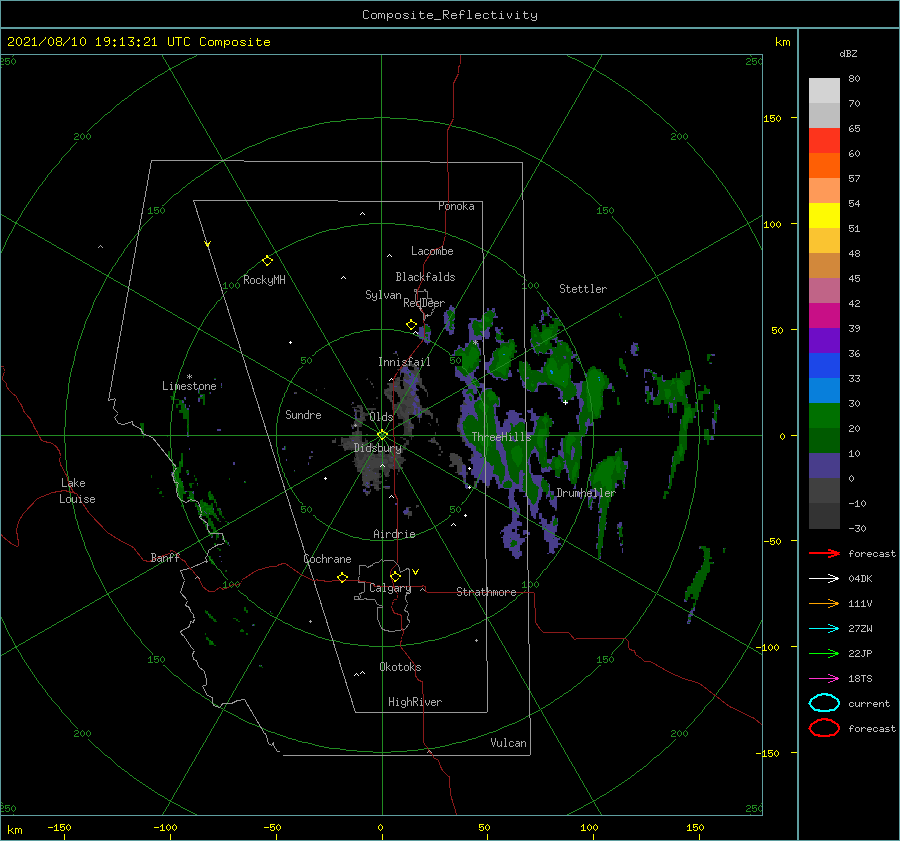
Task: Click the yellow diamond marker inside Calgary
Action: coord(395,576)
